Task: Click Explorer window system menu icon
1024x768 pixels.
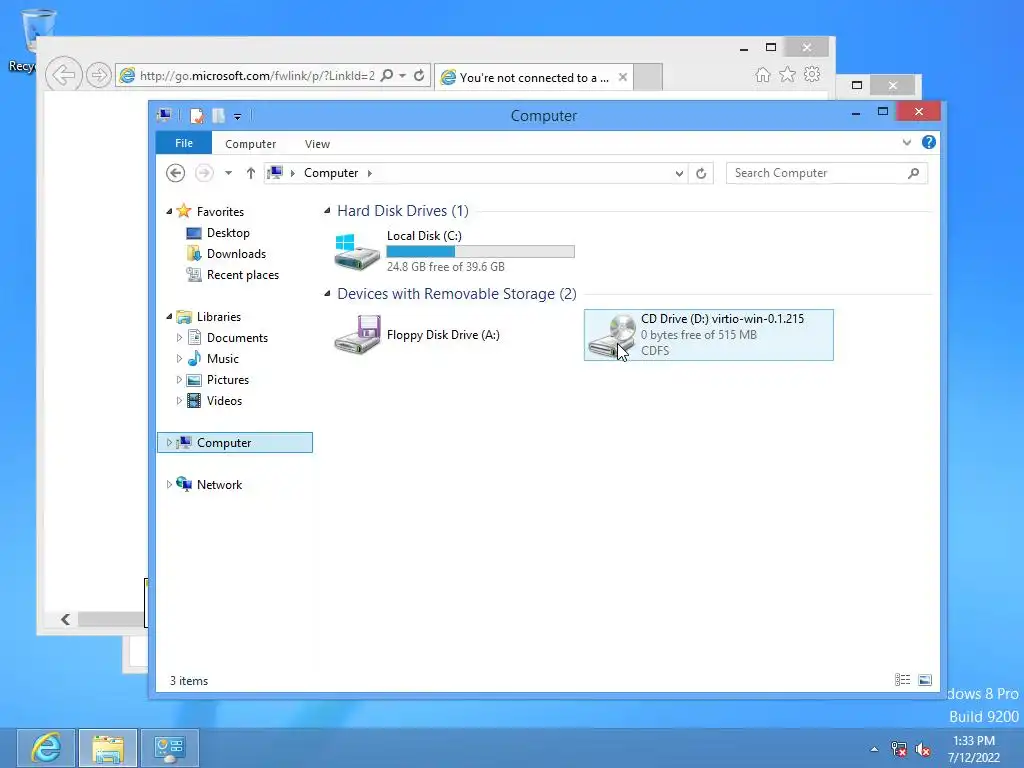Action: coord(164,116)
